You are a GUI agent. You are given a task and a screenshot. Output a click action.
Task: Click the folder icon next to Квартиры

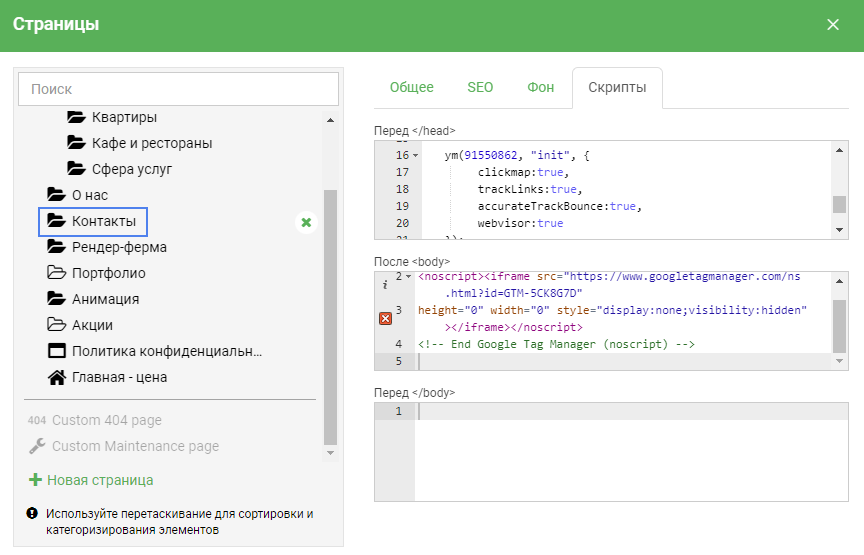[76, 117]
